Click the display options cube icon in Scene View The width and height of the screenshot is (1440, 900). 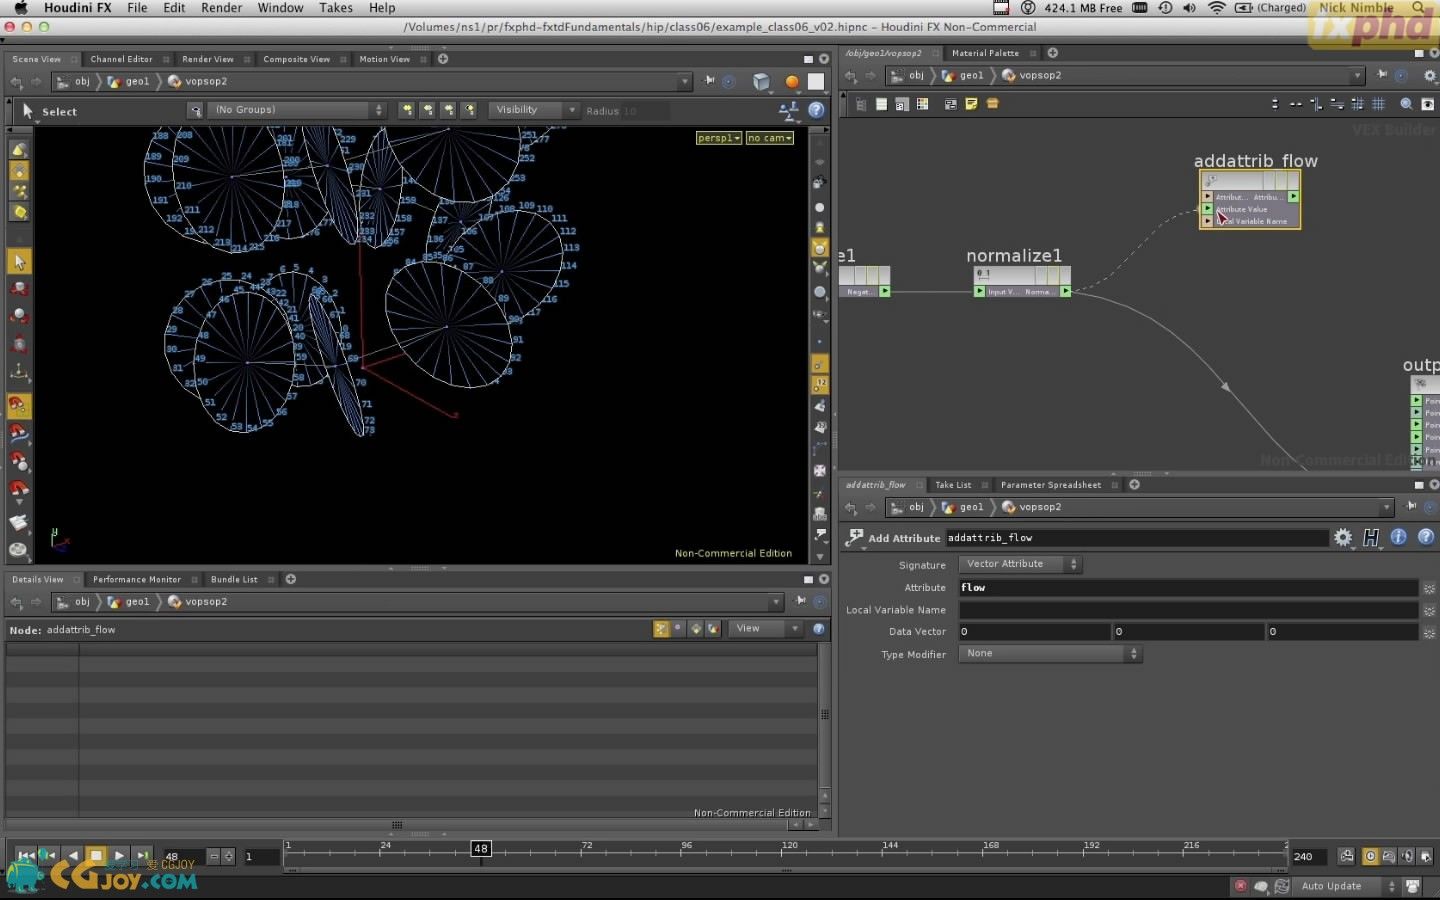click(x=761, y=81)
